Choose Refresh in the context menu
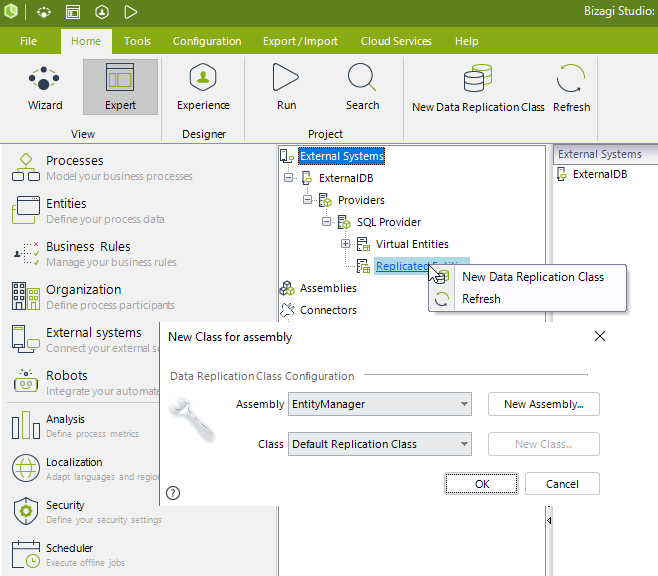 (527, 299)
